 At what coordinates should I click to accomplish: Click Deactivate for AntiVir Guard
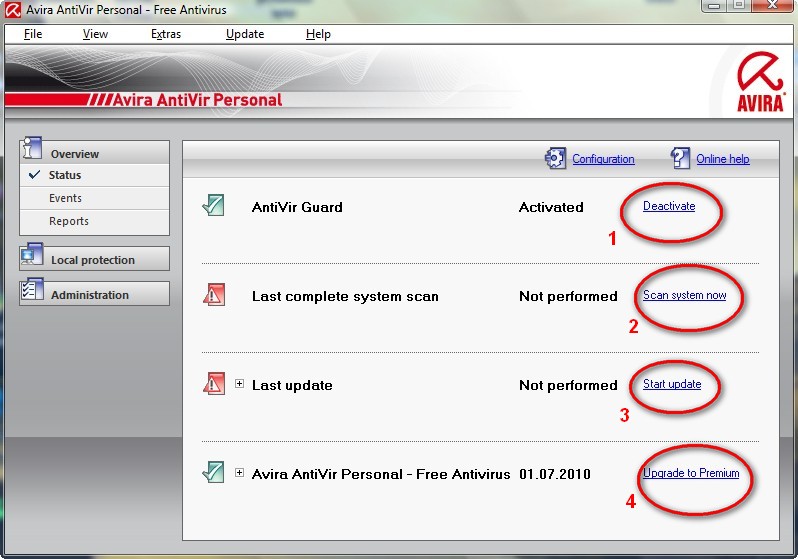(669, 206)
